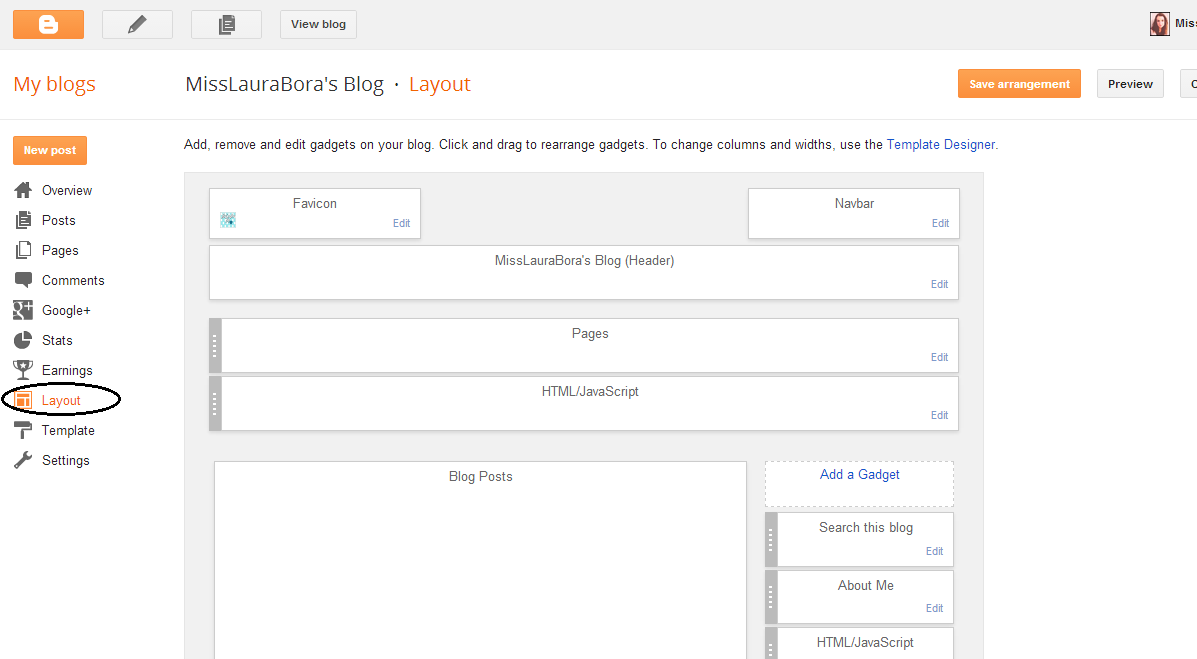Click the orange Blogger logo button

click(x=48, y=24)
